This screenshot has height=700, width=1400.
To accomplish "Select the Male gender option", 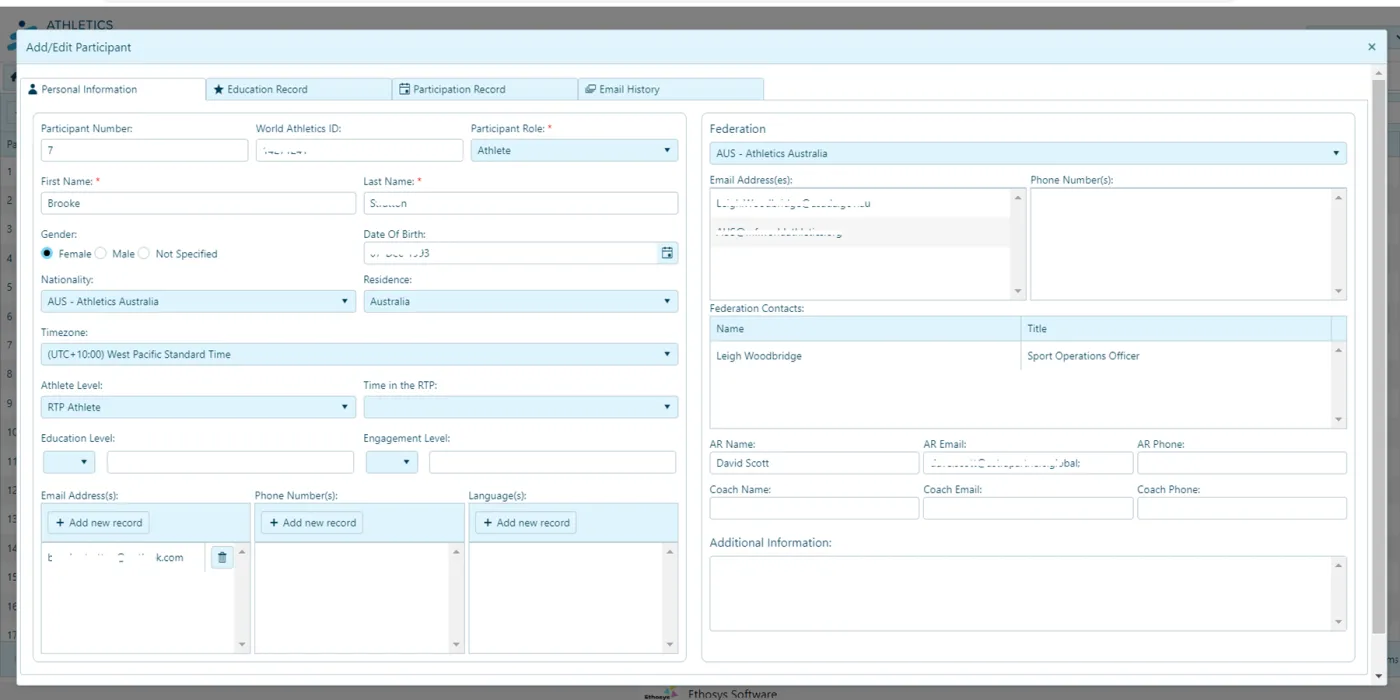I will tap(100, 254).
